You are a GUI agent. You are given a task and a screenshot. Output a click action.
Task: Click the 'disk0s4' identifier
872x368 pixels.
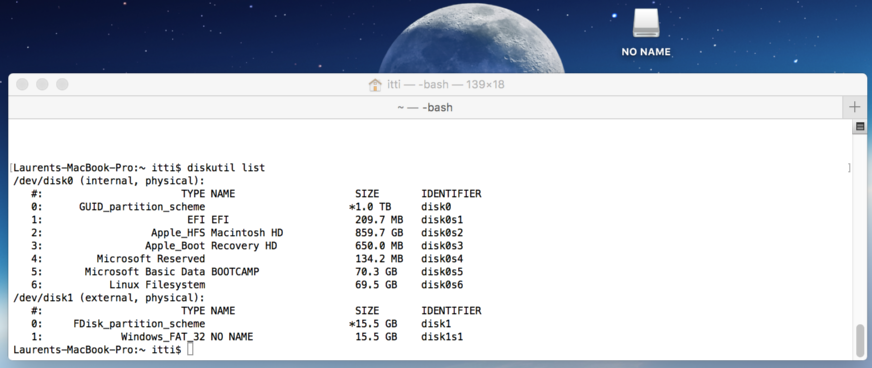tap(442, 258)
